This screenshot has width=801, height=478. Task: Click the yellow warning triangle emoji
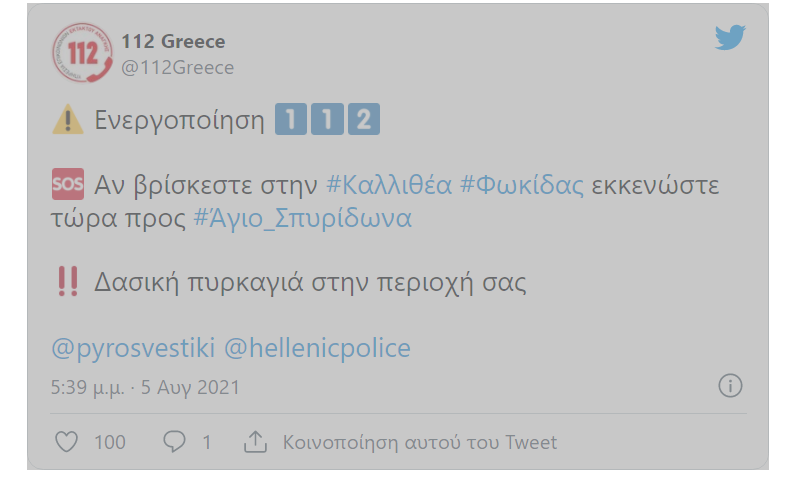67,120
